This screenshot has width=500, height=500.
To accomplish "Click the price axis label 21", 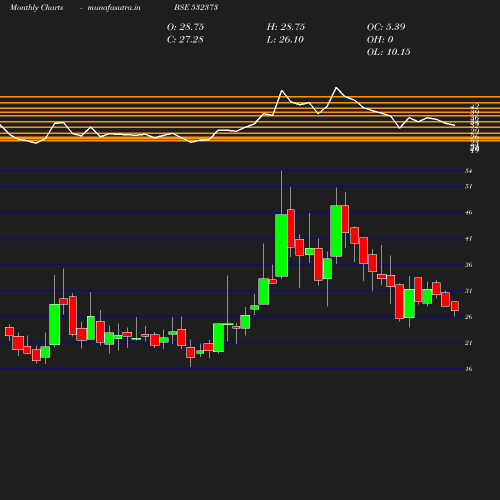I will pyautogui.click(x=469, y=343).
